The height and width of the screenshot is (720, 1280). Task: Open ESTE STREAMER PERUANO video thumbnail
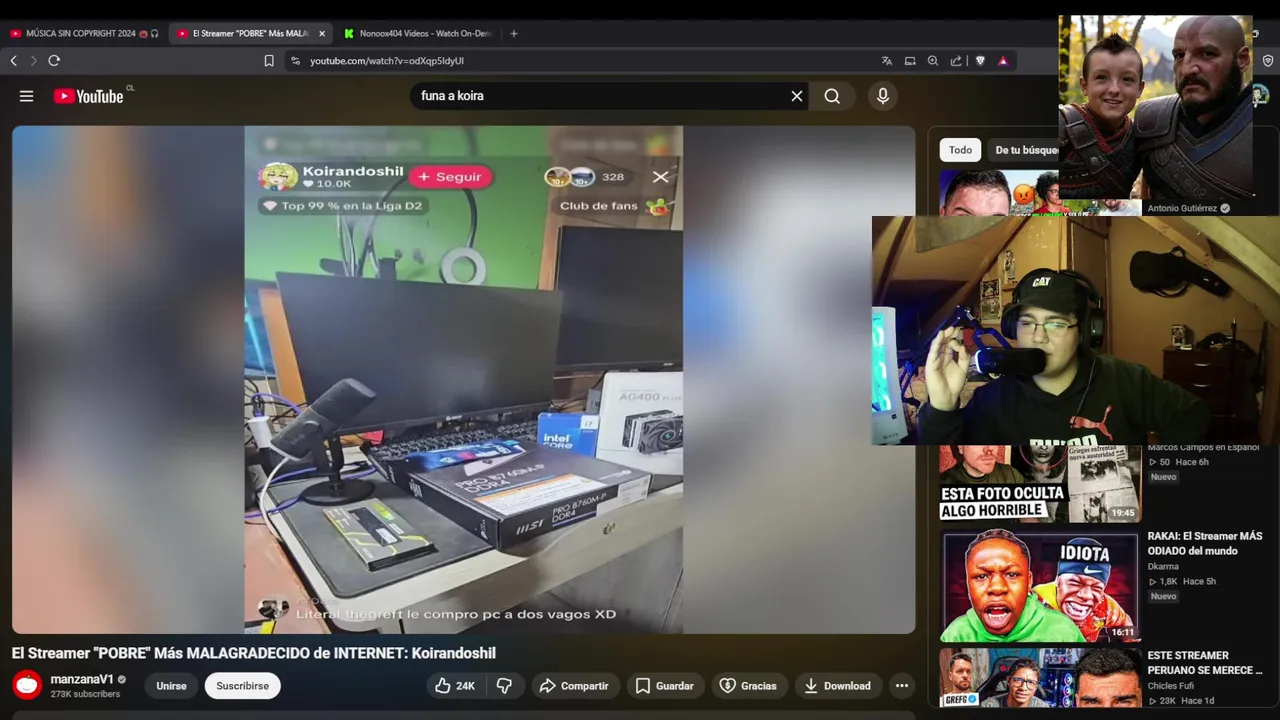pyautogui.click(x=1040, y=678)
